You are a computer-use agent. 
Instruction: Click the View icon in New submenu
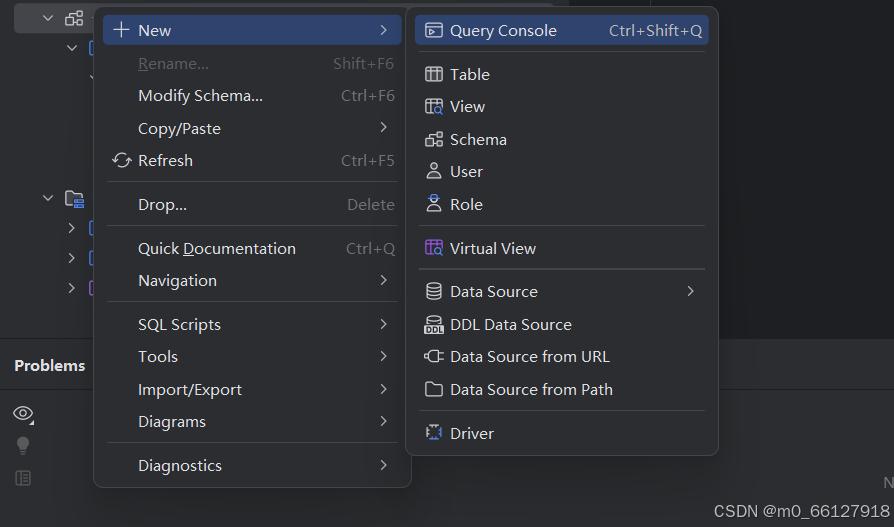coord(434,107)
